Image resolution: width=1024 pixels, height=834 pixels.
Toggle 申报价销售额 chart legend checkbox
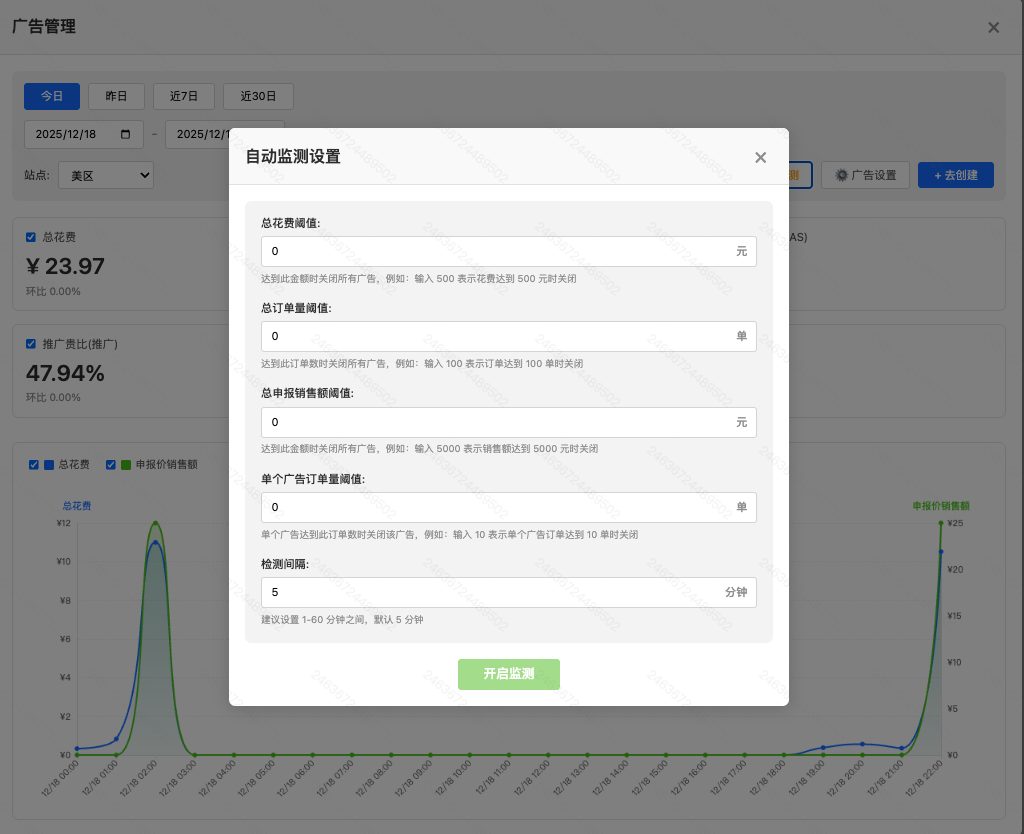pyautogui.click(x=111, y=464)
